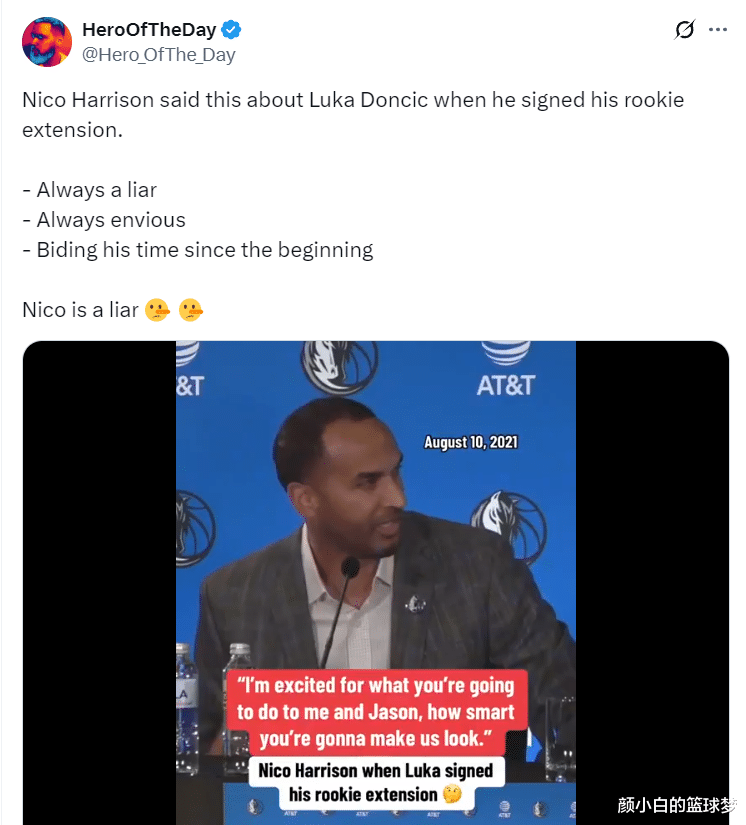Click the first lying-face emoji
Viewport: 746px width, 825px height.
[x=157, y=310]
